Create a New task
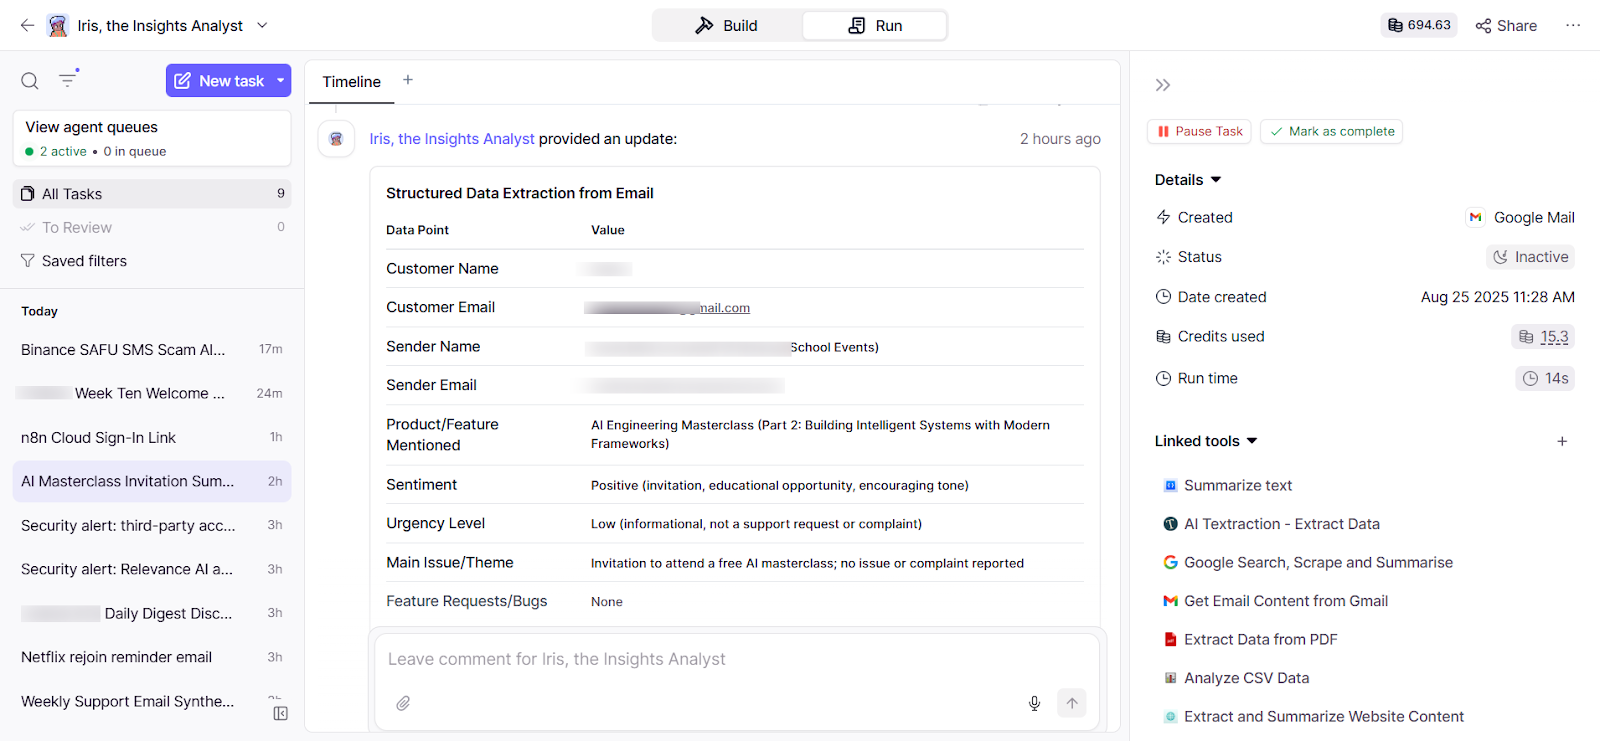Viewport: 1600px width, 741px height. [219, 81]
